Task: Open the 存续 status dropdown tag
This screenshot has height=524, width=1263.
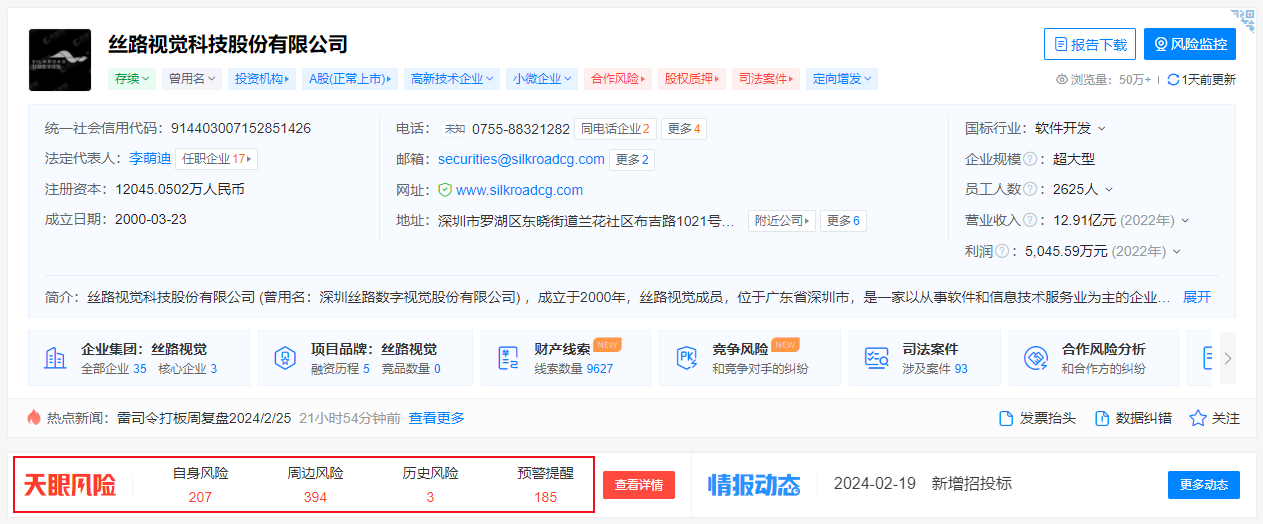Action: (x=132, y=78)
